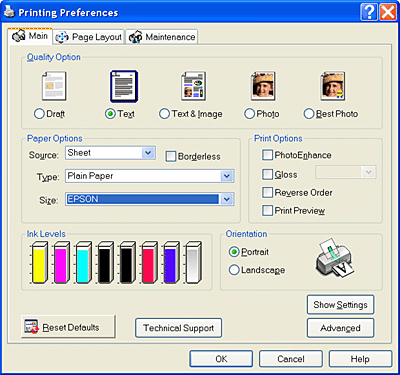Click the Show Settings button
400x375 pixels.
click(x=340, y=305)
